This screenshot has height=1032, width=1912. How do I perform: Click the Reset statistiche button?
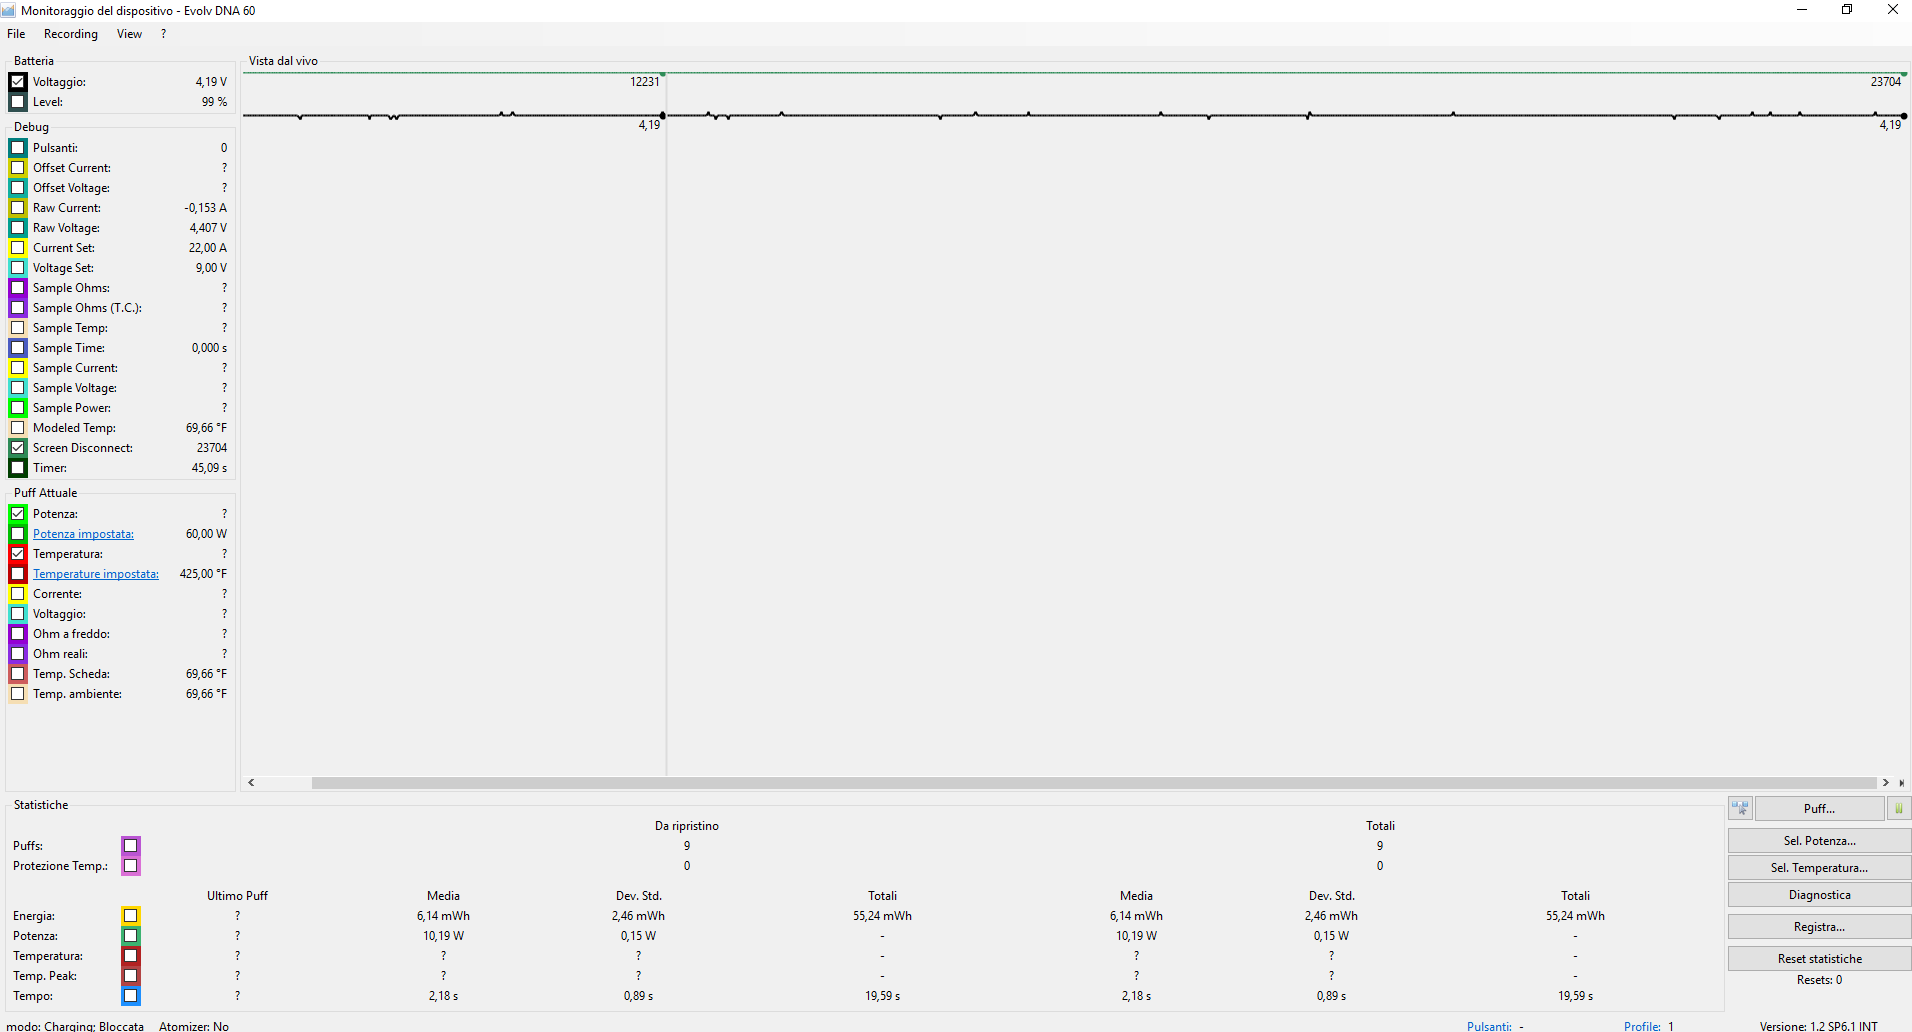click(1819, 959)
